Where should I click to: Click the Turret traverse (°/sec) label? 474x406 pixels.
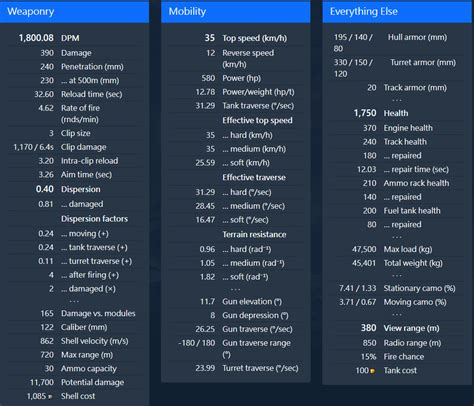tap(260, 368)
